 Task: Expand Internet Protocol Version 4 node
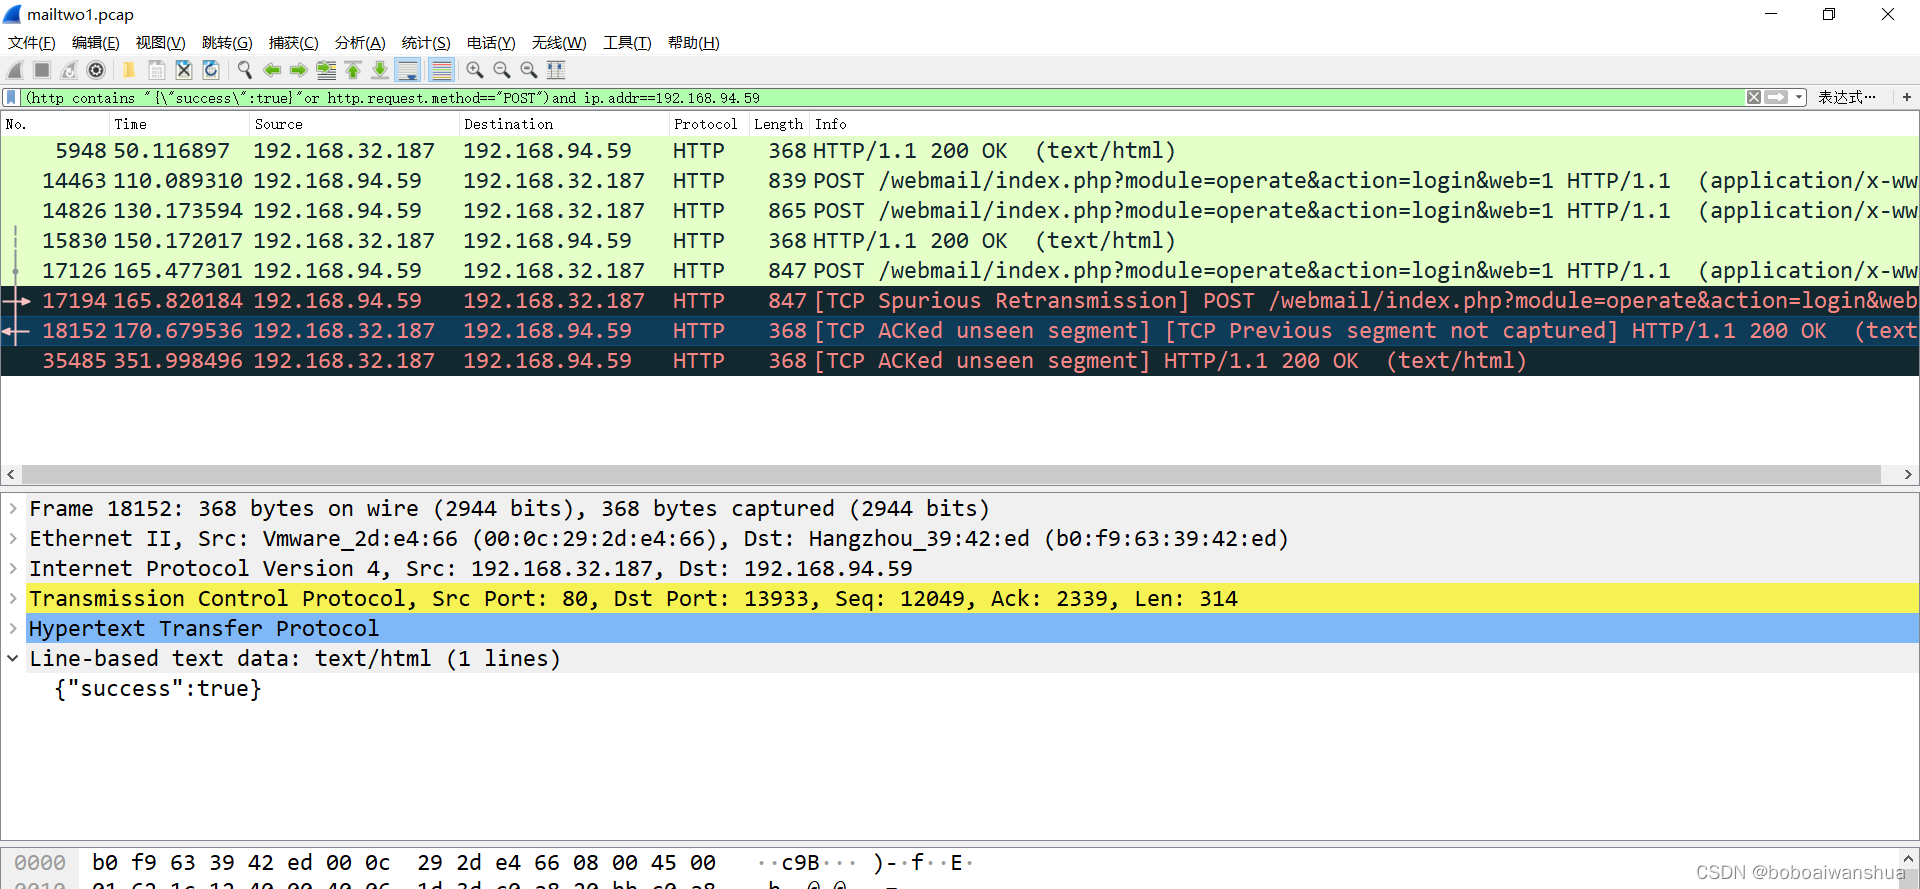click(x=13, y=569)
